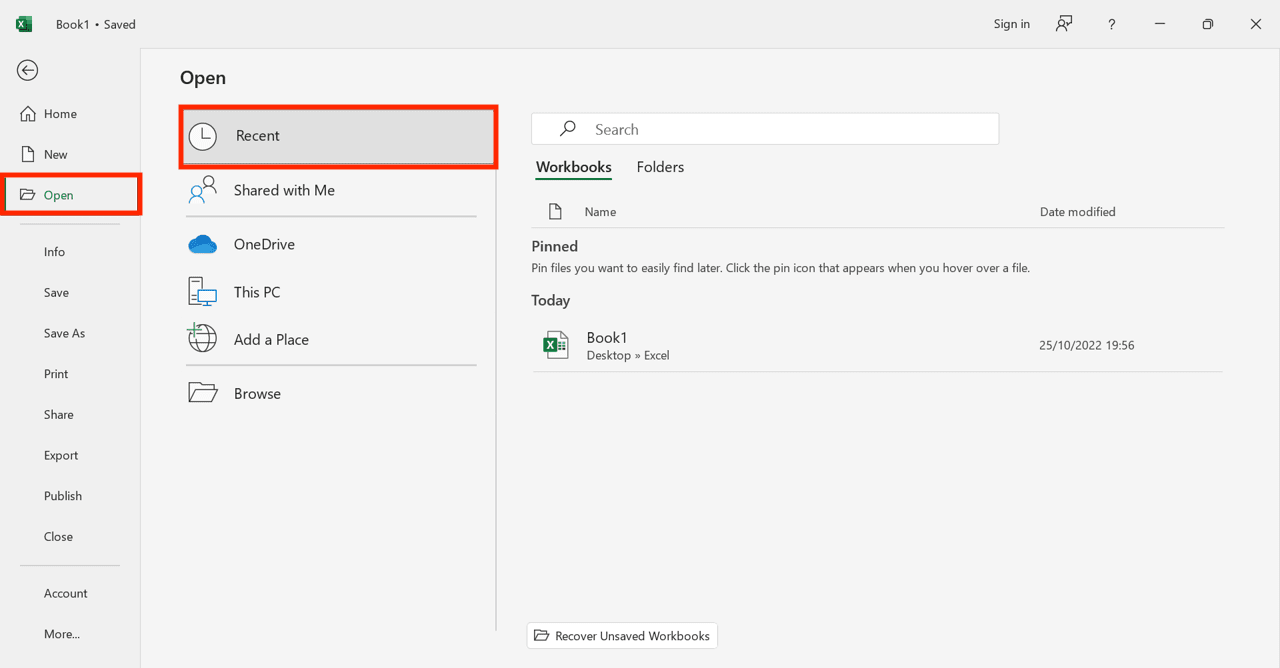The height and width of the screenshot is (668, 1280).
Task: Choose the This PC computer icon
Action: coord(203,292)
